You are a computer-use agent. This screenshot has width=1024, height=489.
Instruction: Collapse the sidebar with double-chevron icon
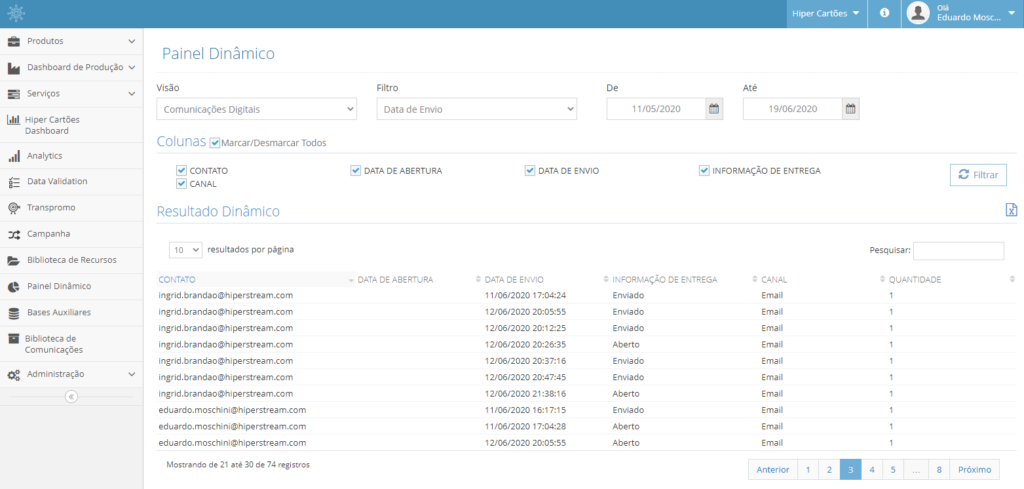(72, 396)
